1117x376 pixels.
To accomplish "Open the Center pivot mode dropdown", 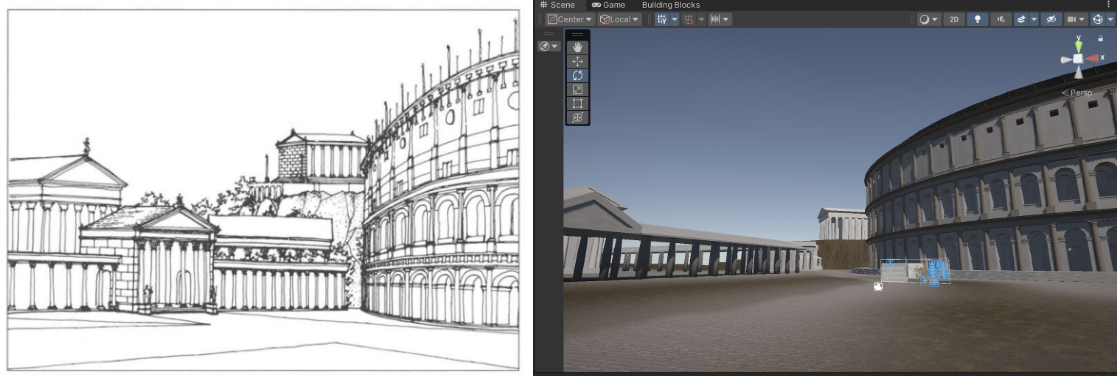I will [x=570, y=19].
